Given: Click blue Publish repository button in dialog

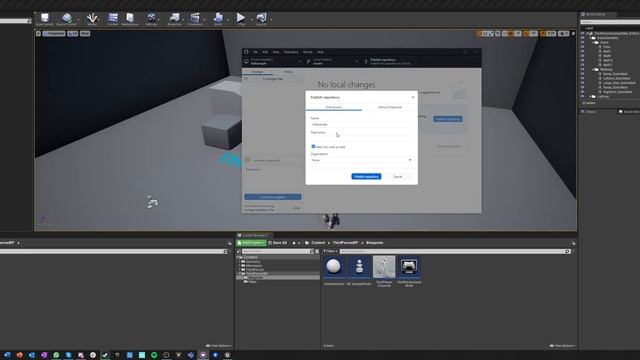Looking at the screenshot, I should pyautogui.click(x=366, y=176).
